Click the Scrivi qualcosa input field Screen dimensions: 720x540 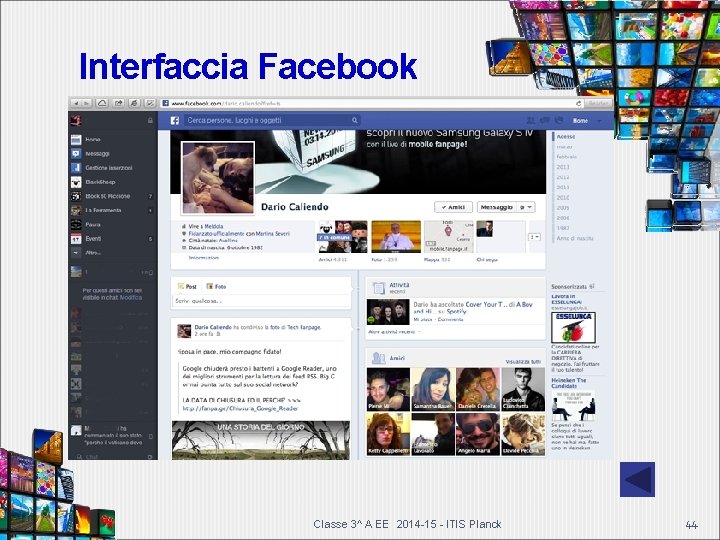pyautogui.click(x=262, y=301)
